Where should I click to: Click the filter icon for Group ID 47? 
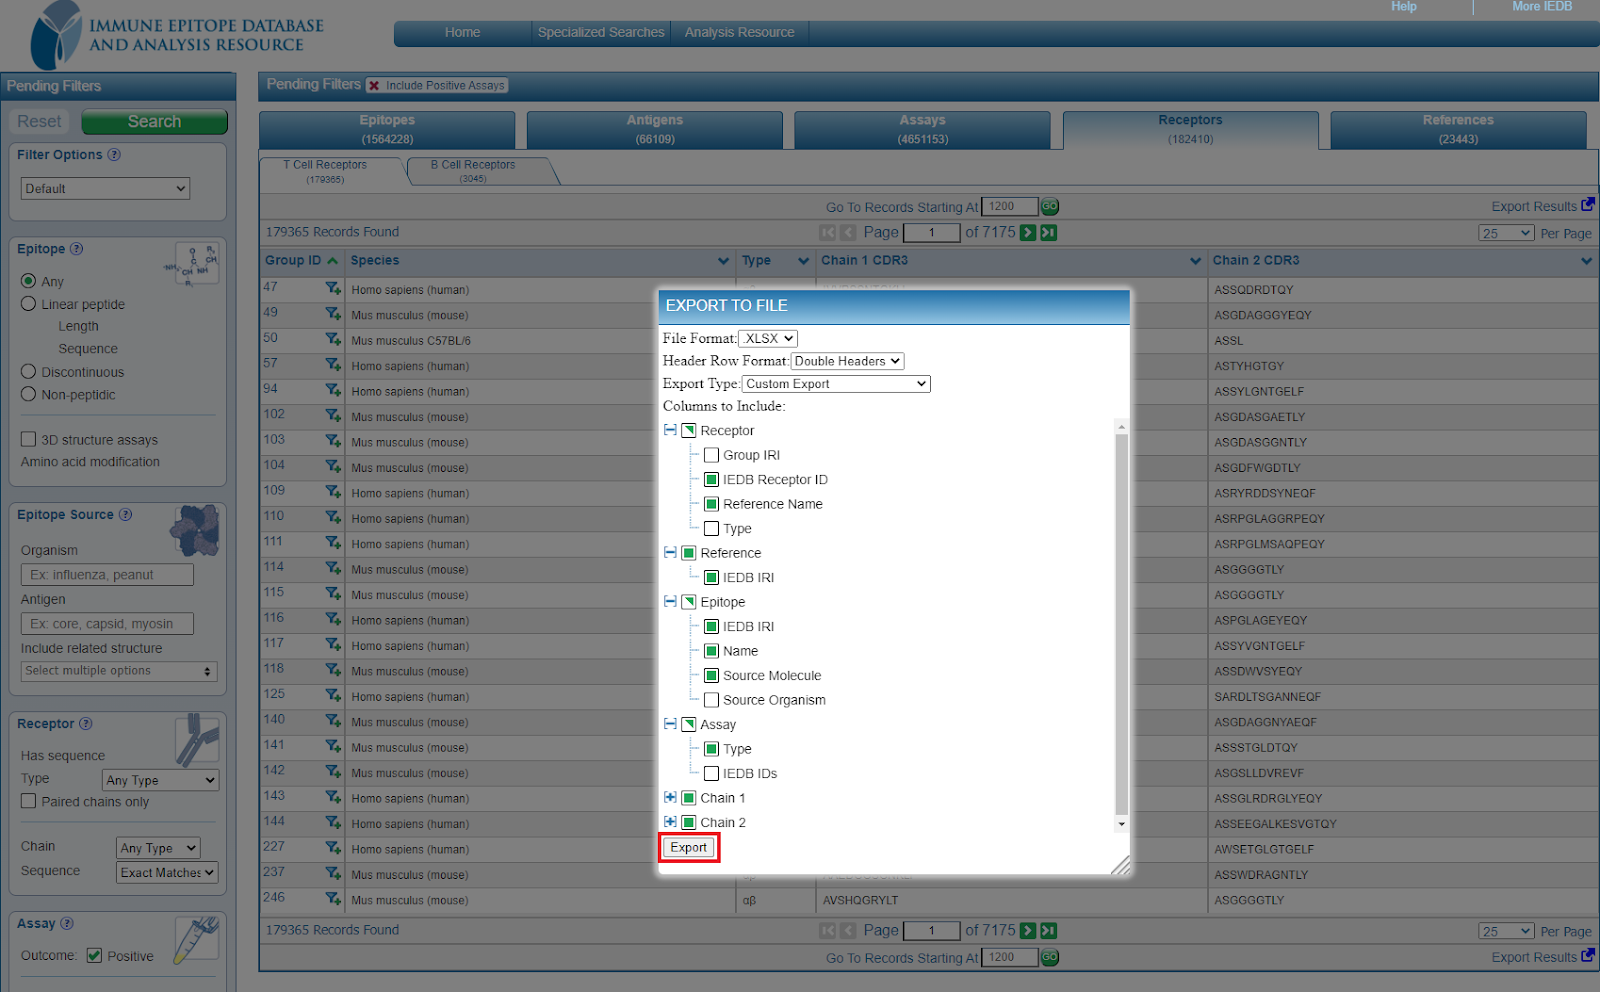333,288
